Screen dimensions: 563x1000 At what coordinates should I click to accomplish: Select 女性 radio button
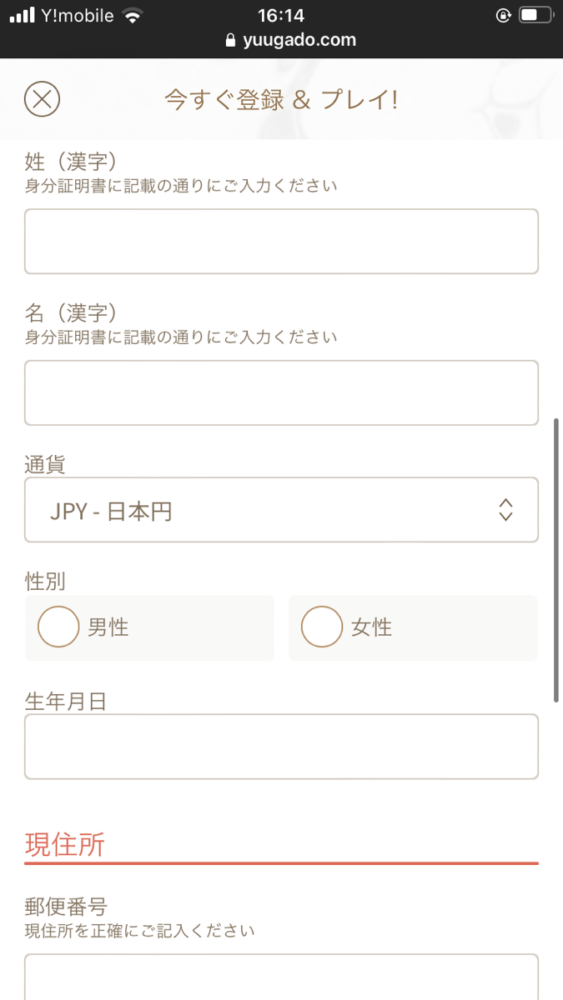322,627
